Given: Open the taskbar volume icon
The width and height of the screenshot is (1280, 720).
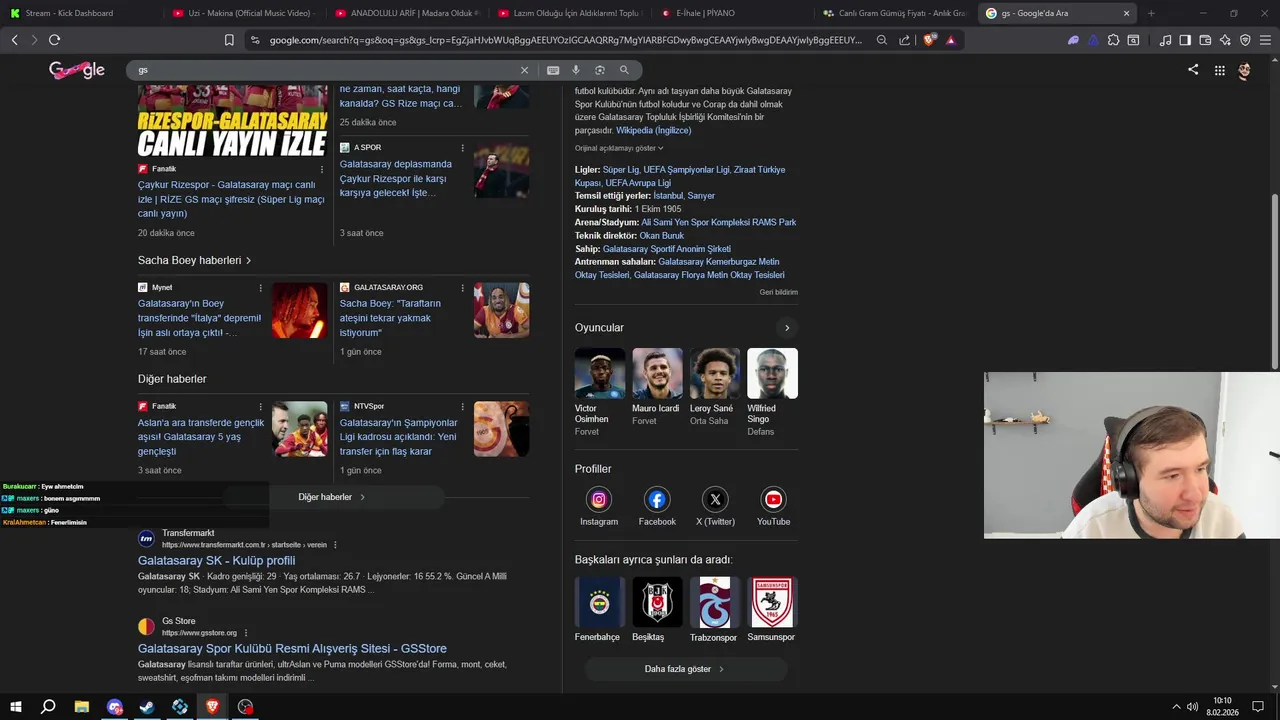Looking at the screenshot, I should (1193, 707).
